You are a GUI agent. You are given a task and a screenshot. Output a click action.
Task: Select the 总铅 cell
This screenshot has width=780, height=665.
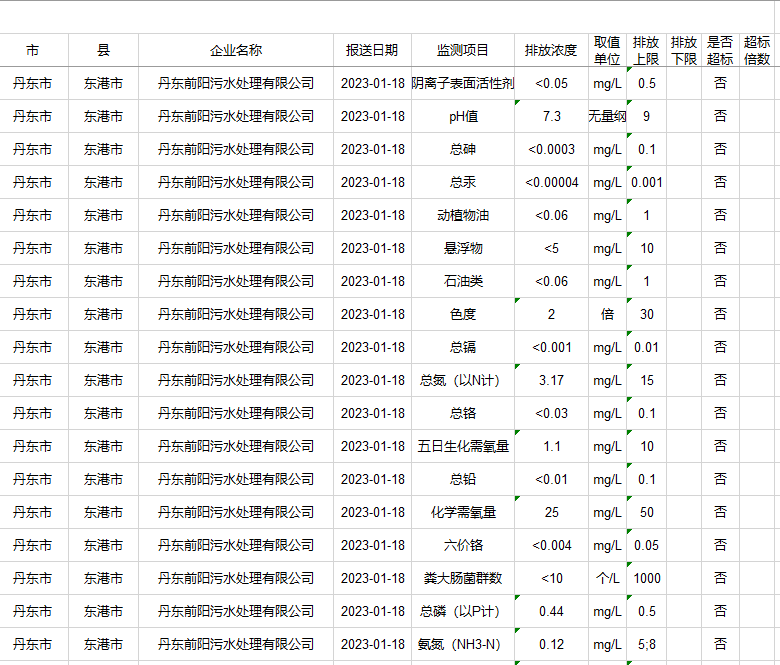(x=463, y=479)
